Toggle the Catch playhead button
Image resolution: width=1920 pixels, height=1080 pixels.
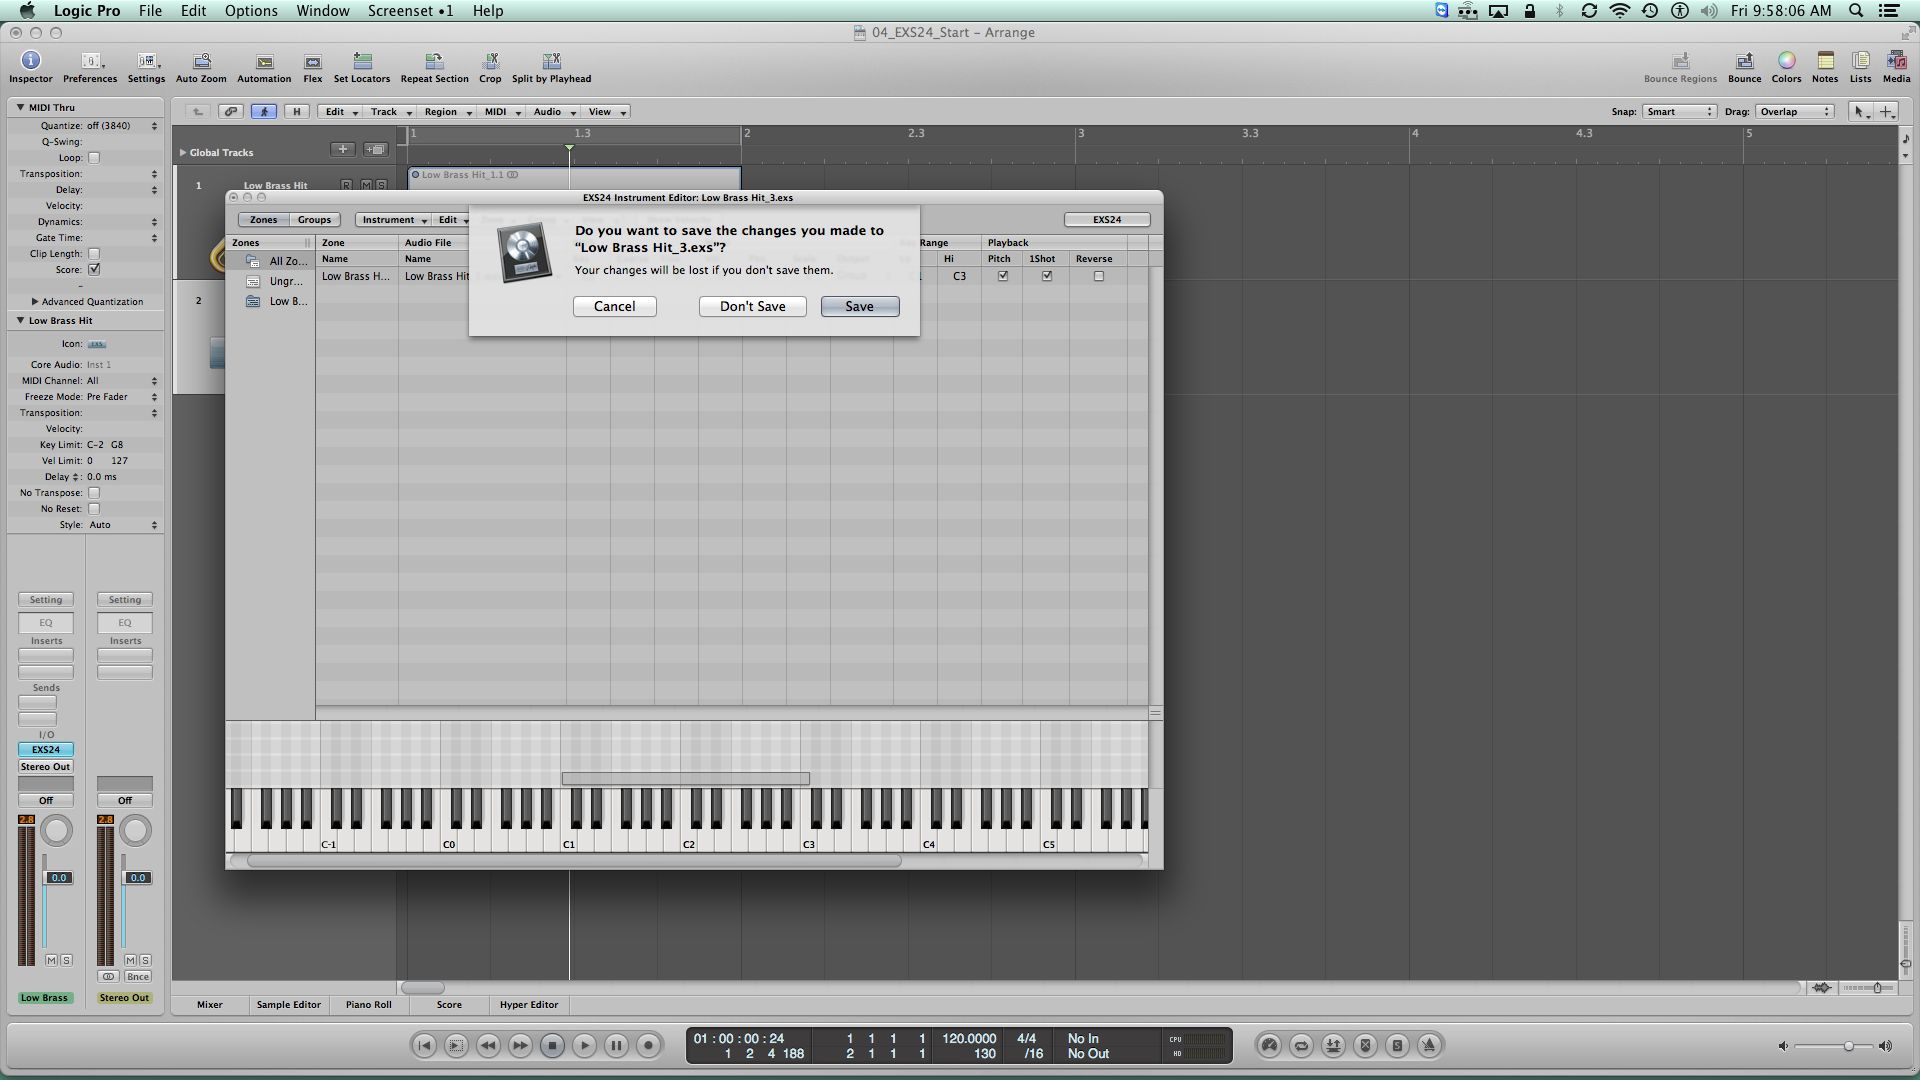click(x=264, y=112)
